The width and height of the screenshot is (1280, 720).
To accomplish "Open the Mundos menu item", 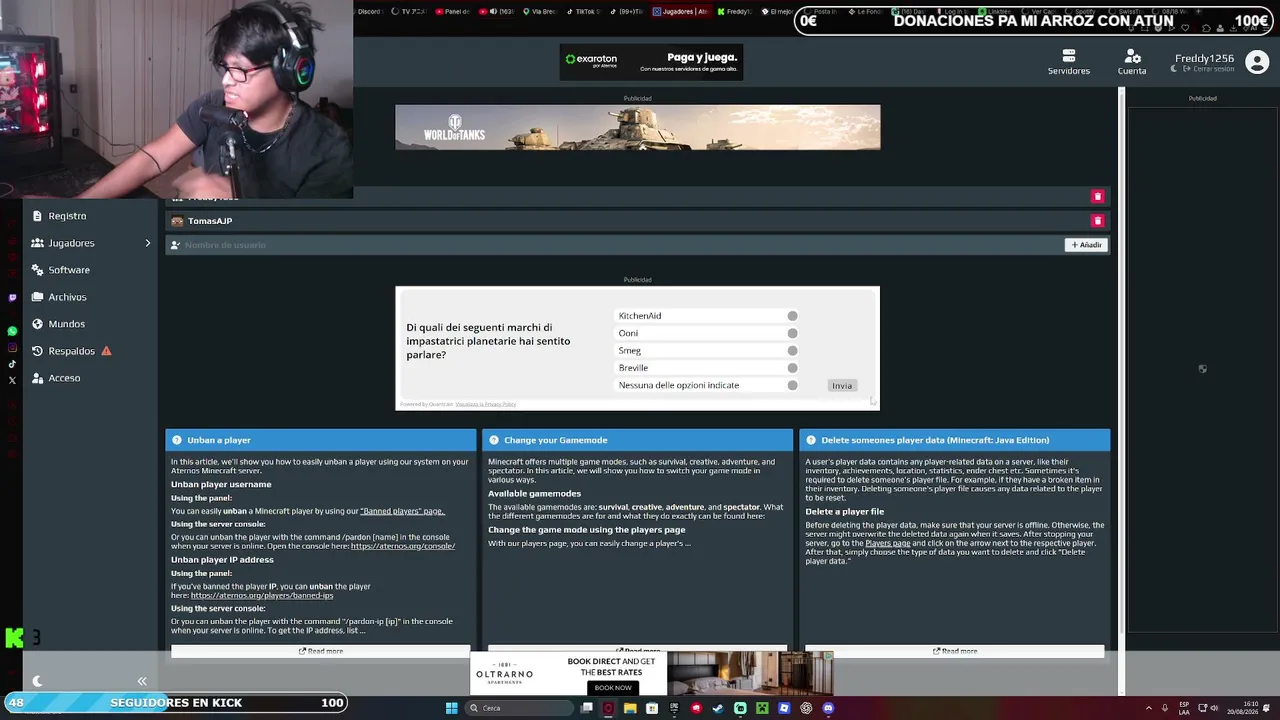I will (x=67, y=324).
